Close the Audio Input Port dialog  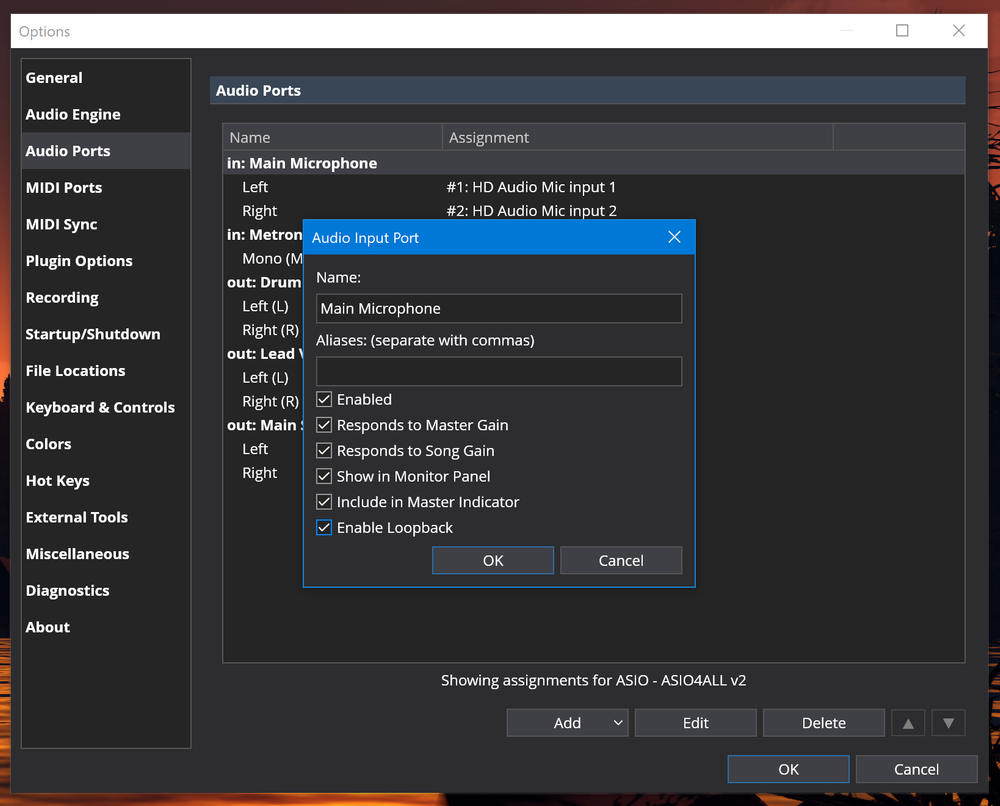[x=674, y=237]
